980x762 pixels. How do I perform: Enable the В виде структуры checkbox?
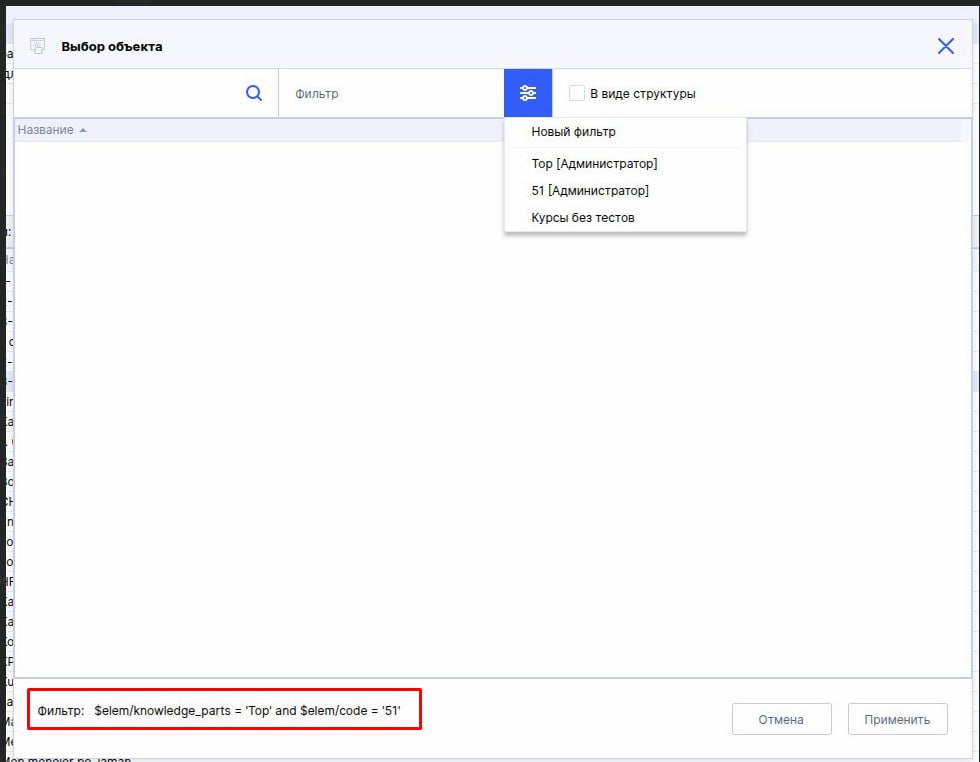tap(577, 93)
